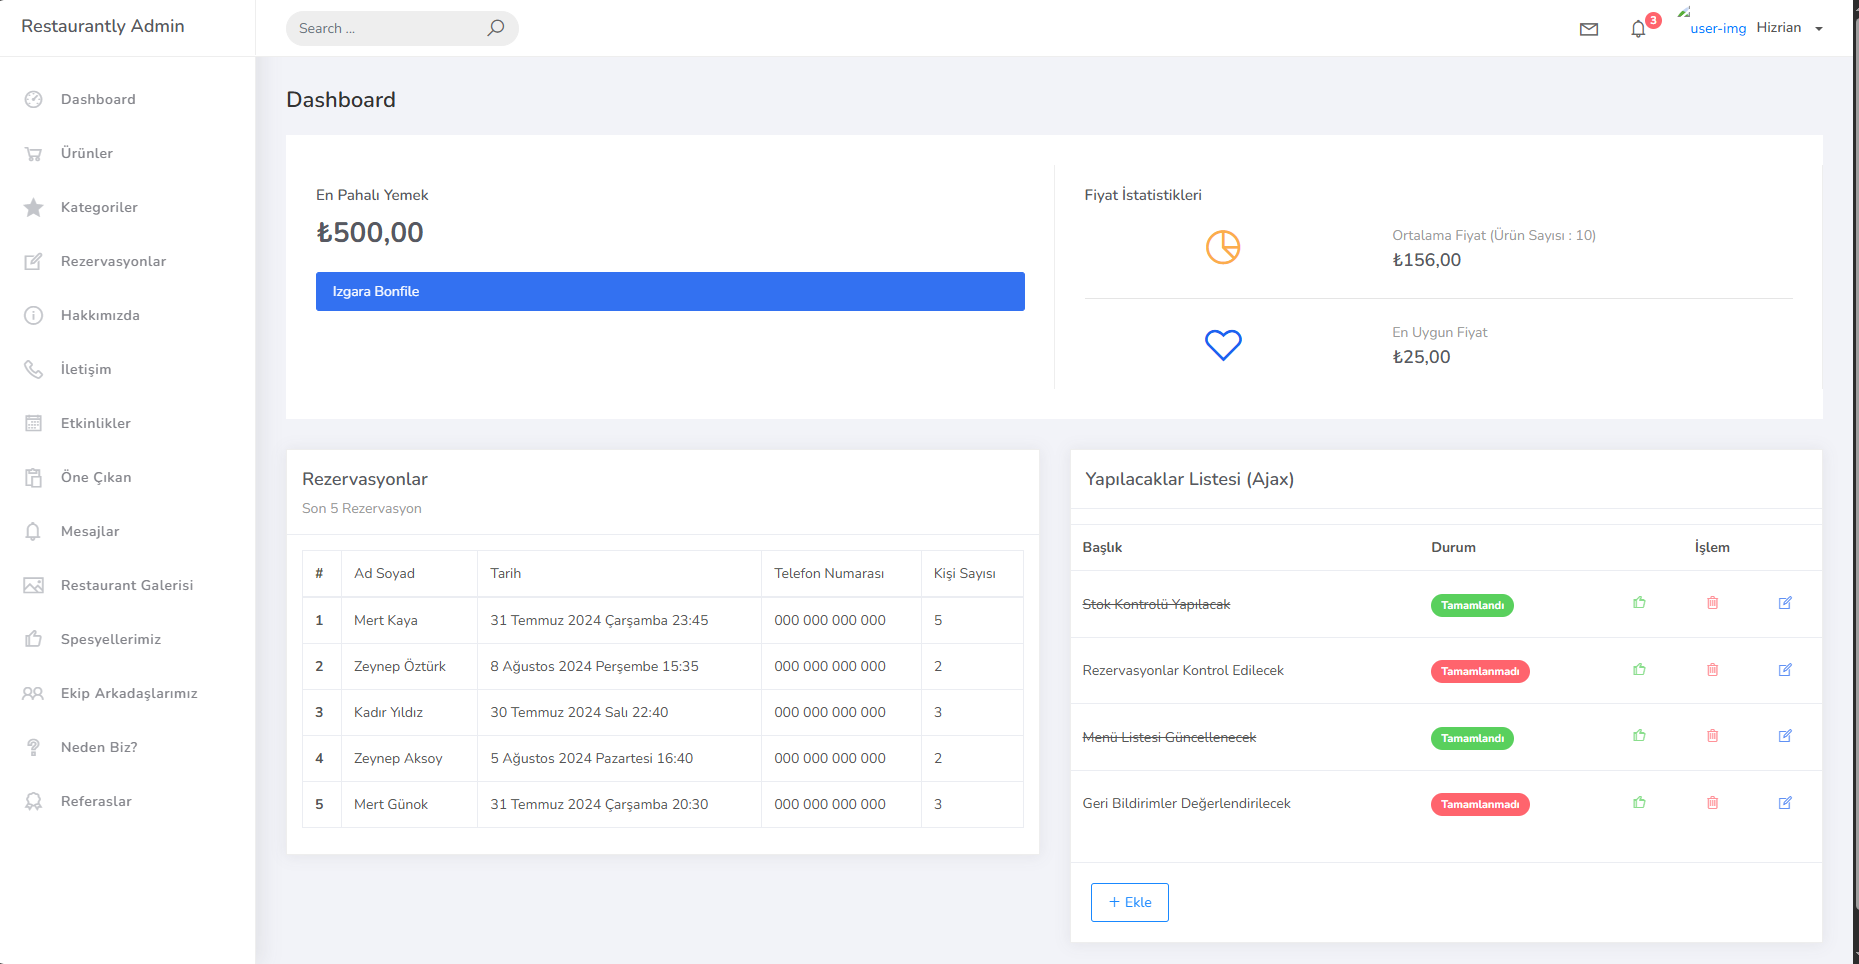
Task: Click the Ekle button to add task
Action: coord(1129,902)
